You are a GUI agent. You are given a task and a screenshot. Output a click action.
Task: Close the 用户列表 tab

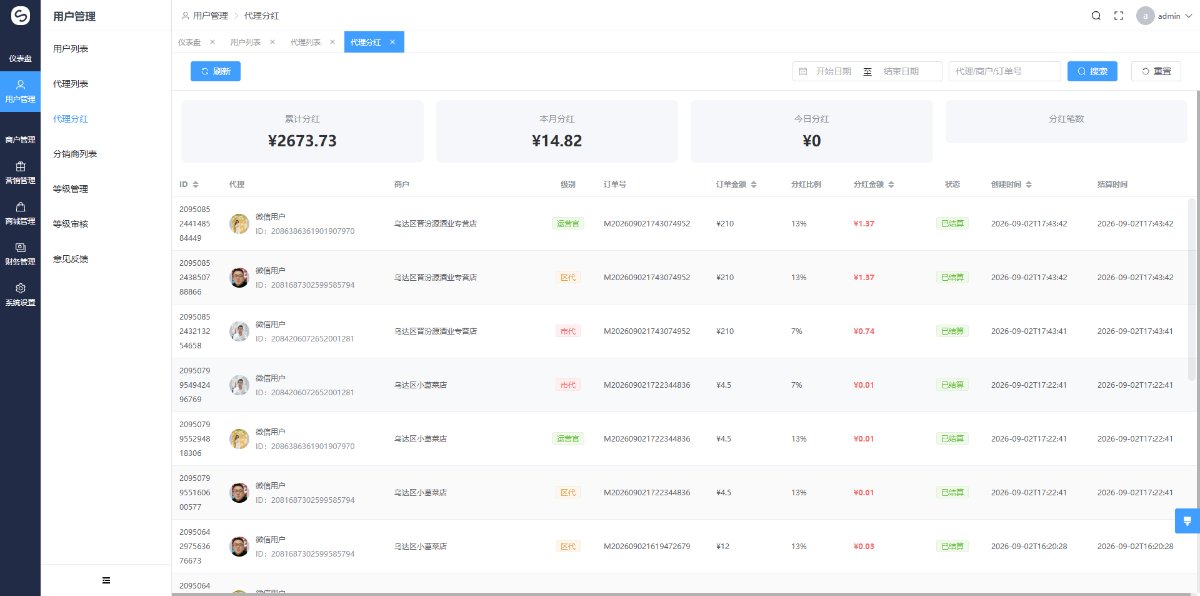click(x=272, y=42)
